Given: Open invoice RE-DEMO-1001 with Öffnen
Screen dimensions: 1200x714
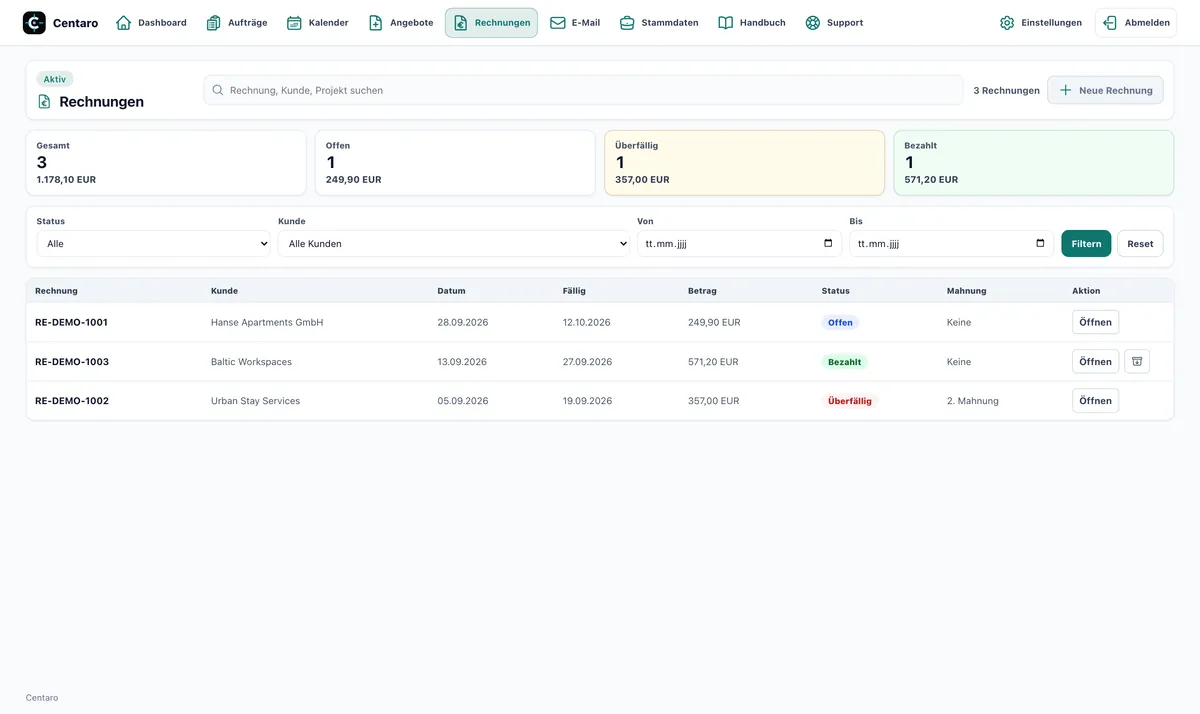Looking at the screenshot, I should 1095,323.
